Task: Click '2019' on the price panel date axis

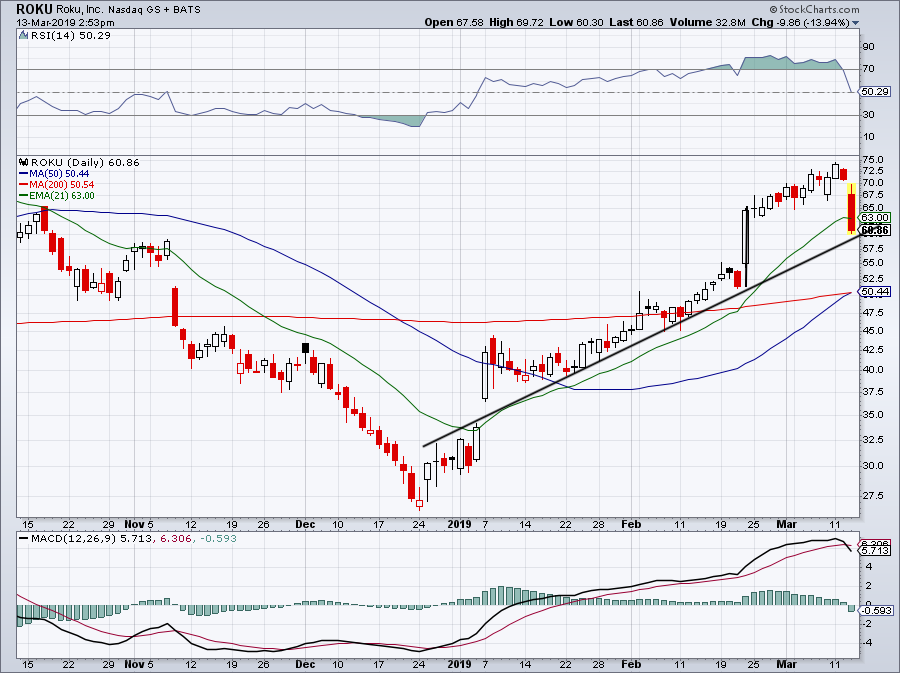Action: pyautogui.click(x=459, y=524)
